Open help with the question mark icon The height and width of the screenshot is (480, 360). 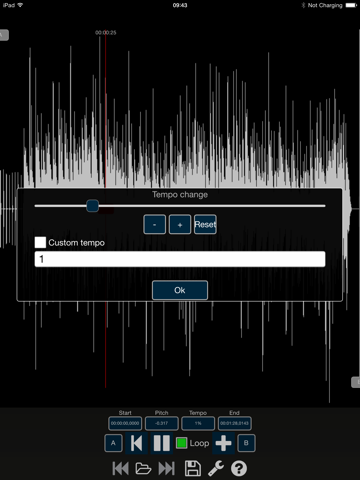239,468
